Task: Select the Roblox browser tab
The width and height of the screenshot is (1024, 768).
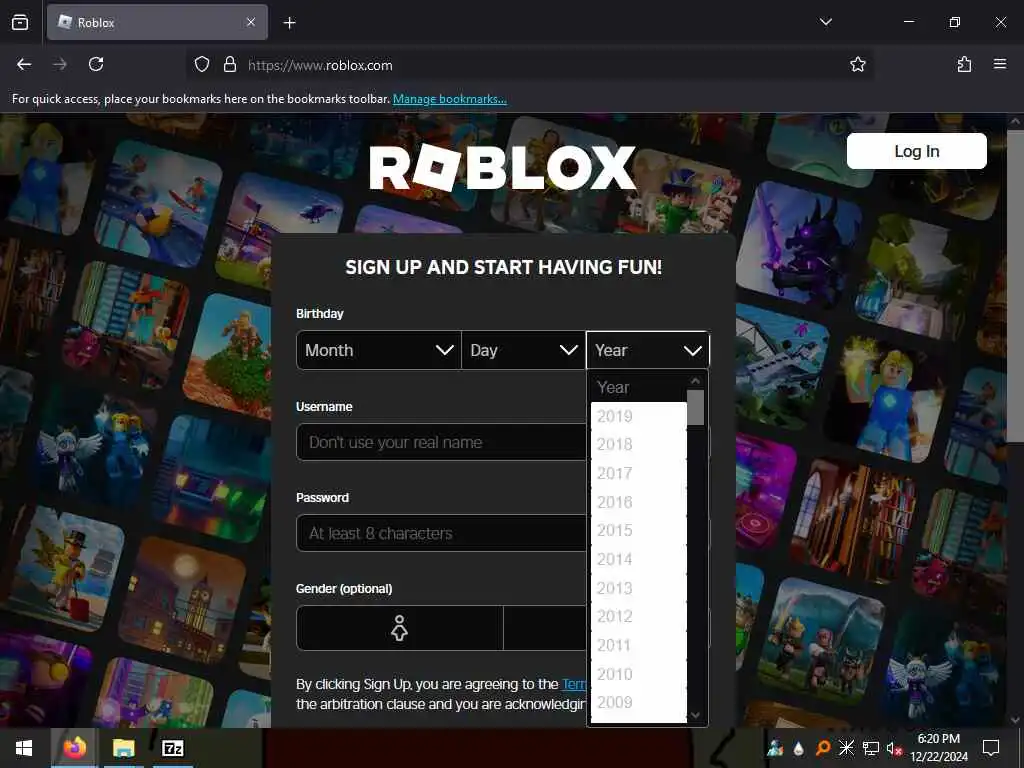Action: [157, 22]
